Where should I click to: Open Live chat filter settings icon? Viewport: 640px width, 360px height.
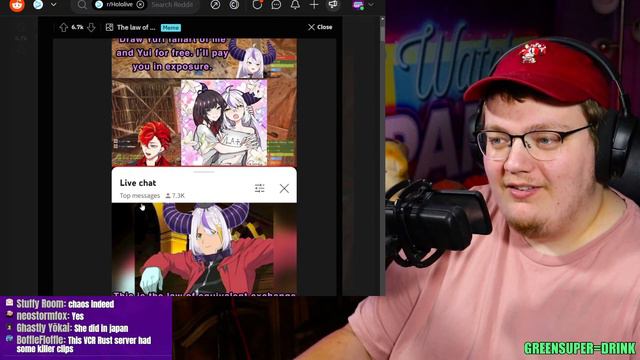point(260,188)
